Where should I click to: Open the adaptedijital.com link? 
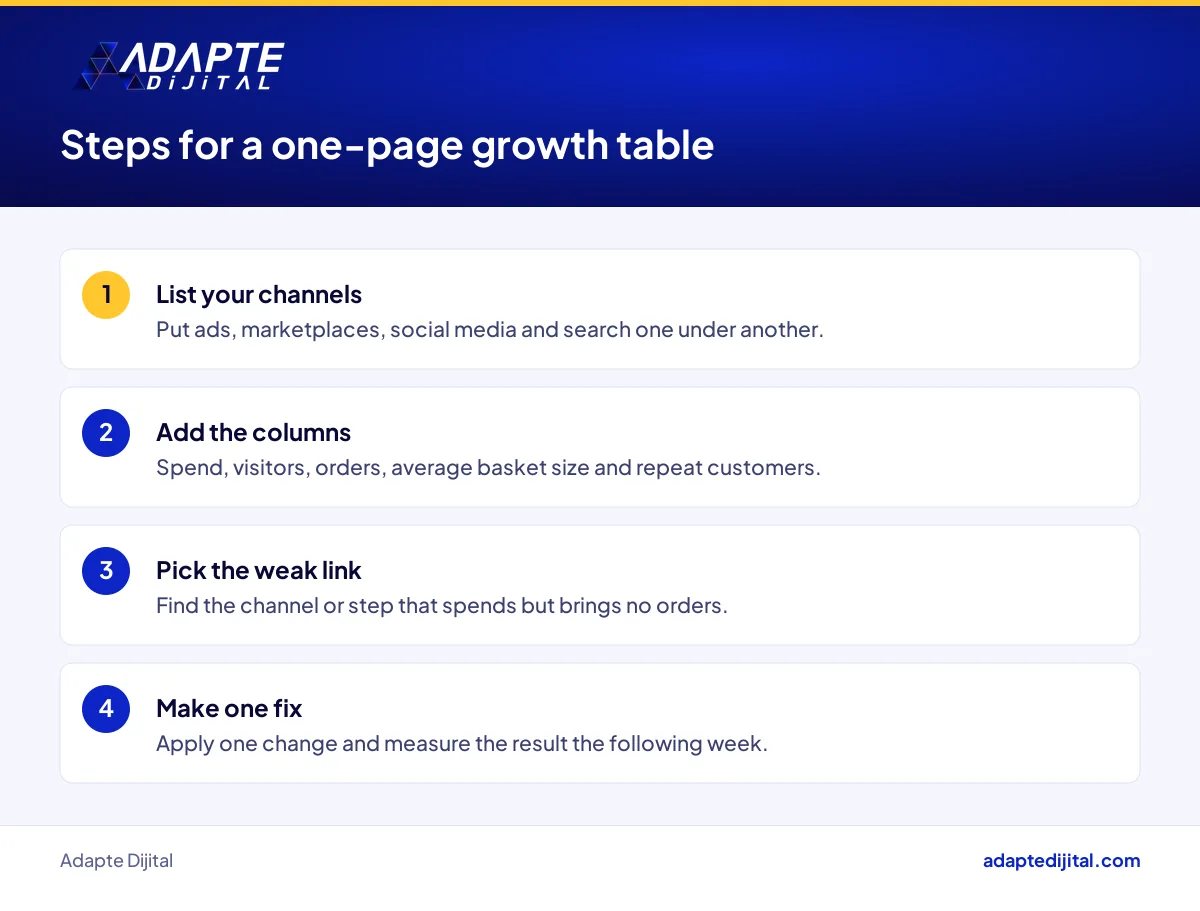(1061, 861)
